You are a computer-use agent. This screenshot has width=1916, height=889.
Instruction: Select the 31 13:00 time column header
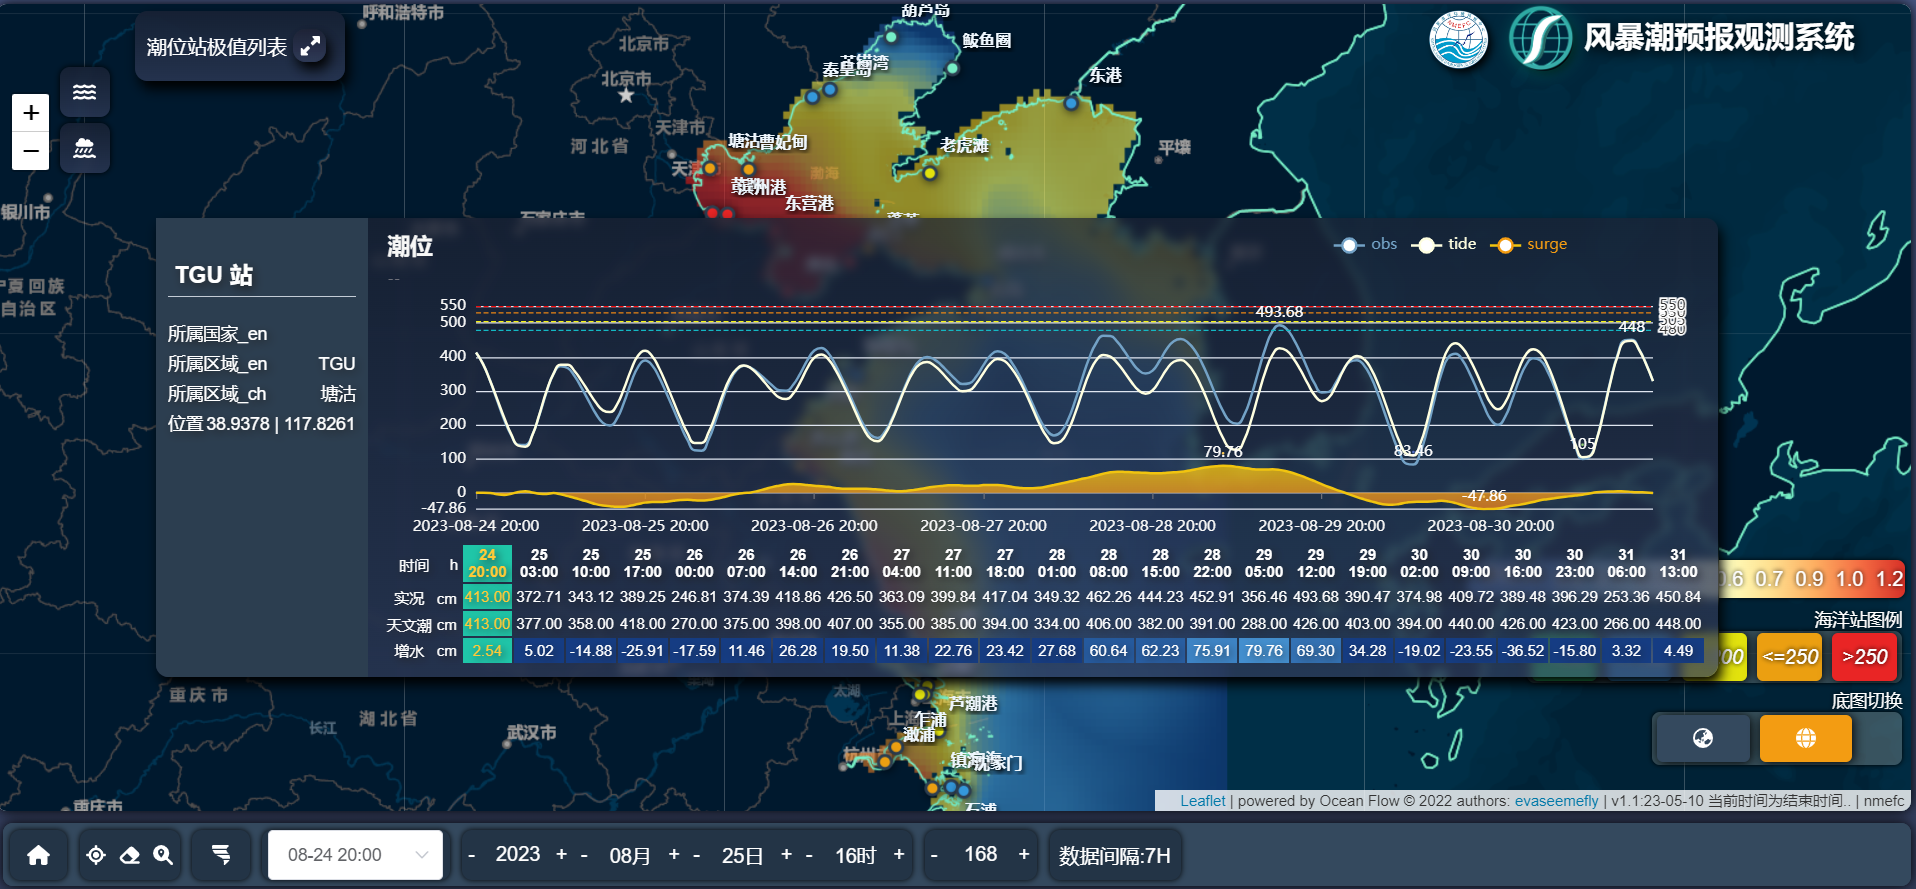point(1678,563)
